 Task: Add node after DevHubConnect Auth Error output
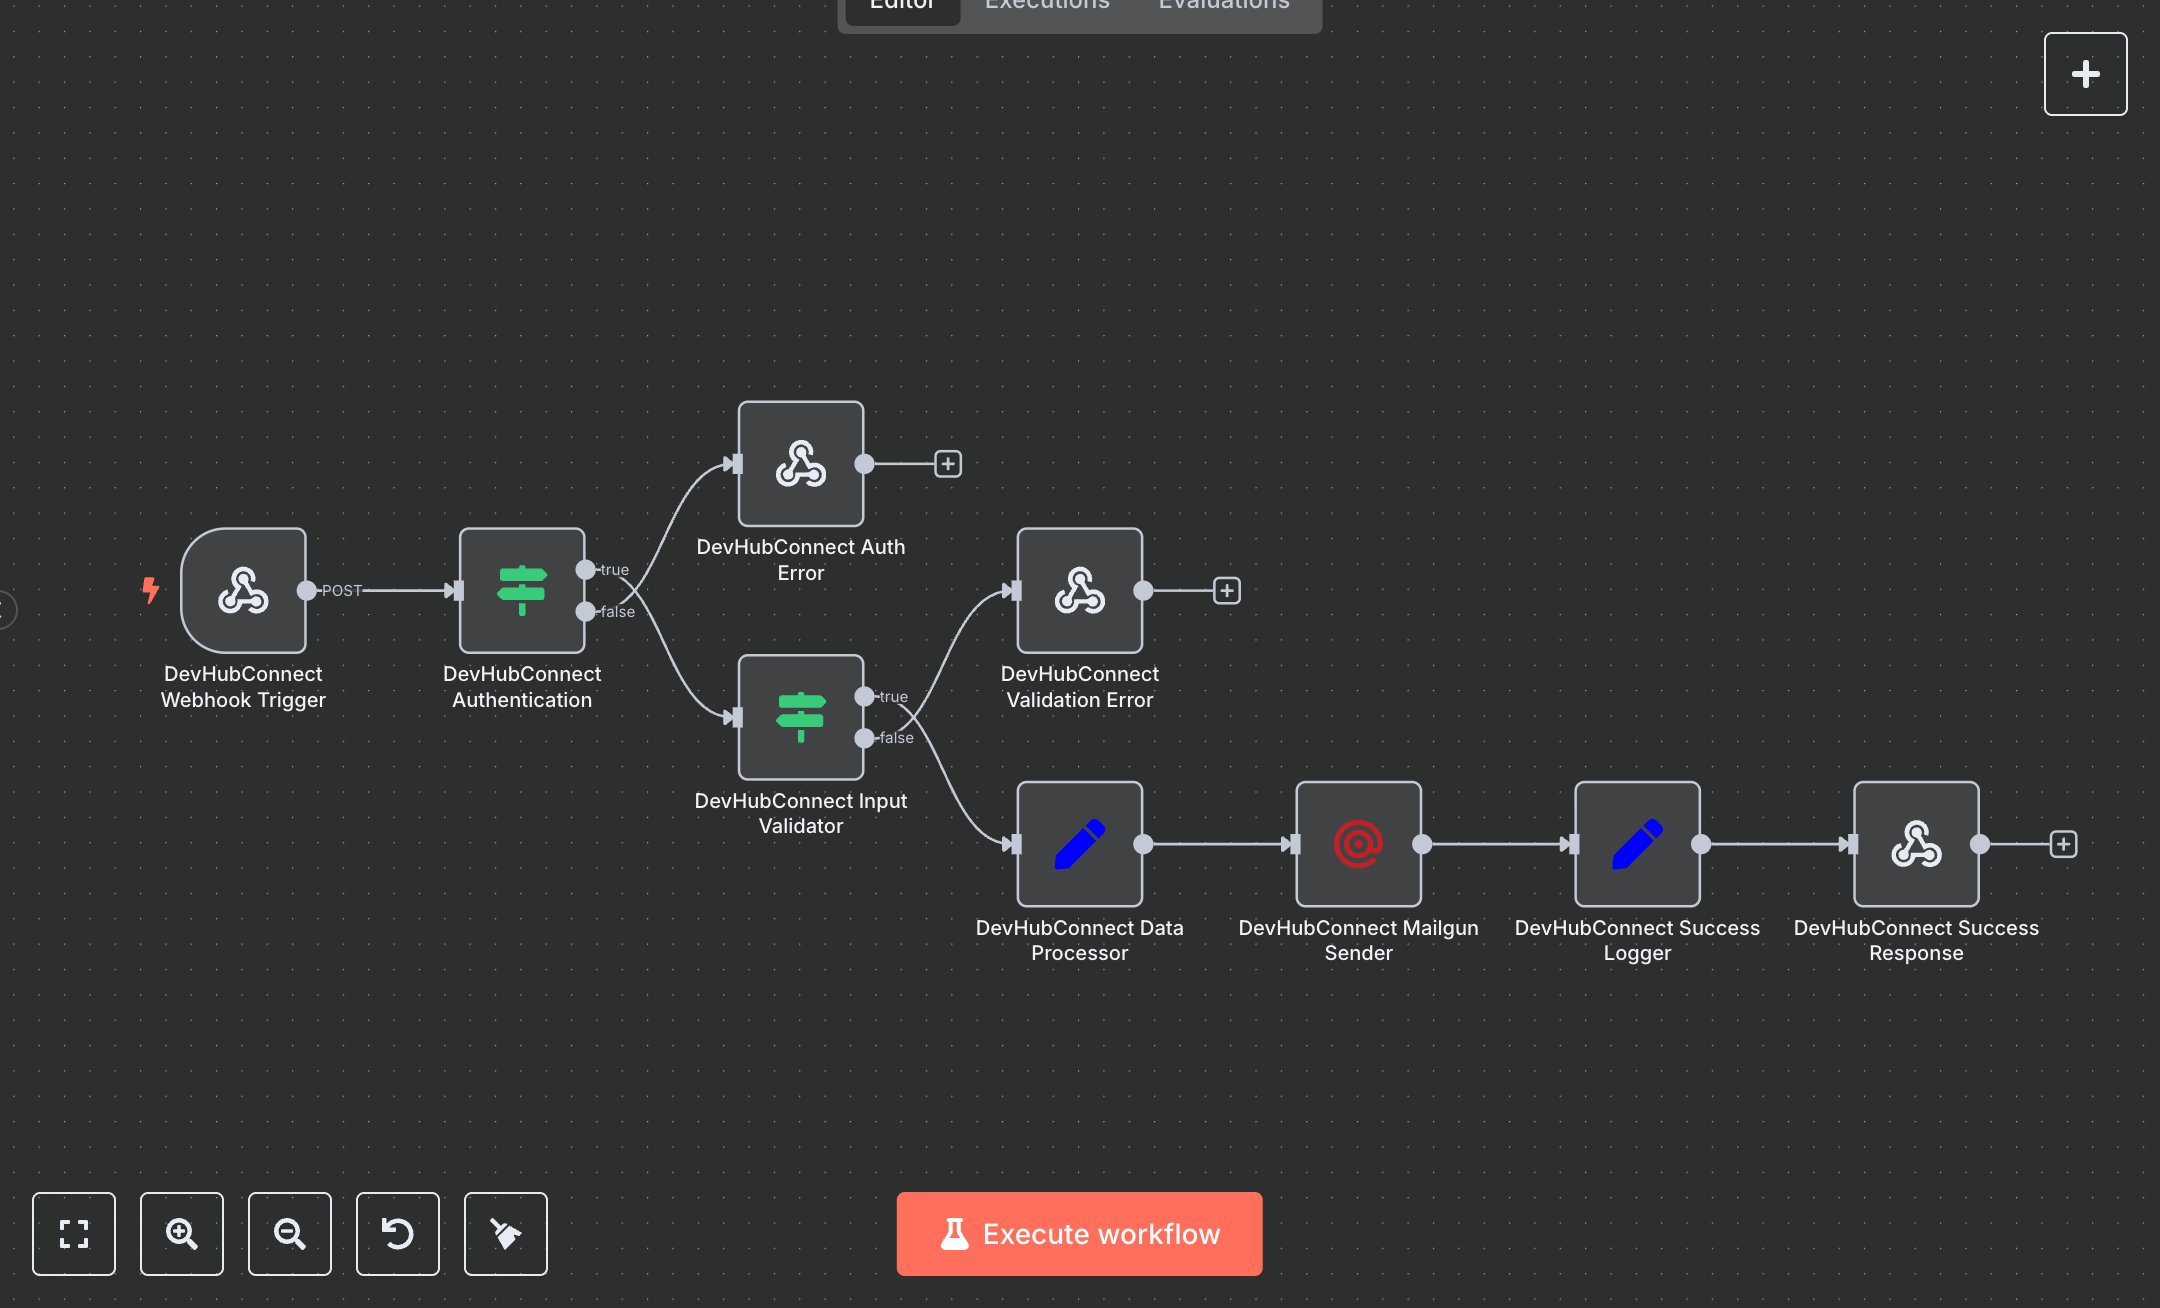pyautogui.click(x=947, y=463)
